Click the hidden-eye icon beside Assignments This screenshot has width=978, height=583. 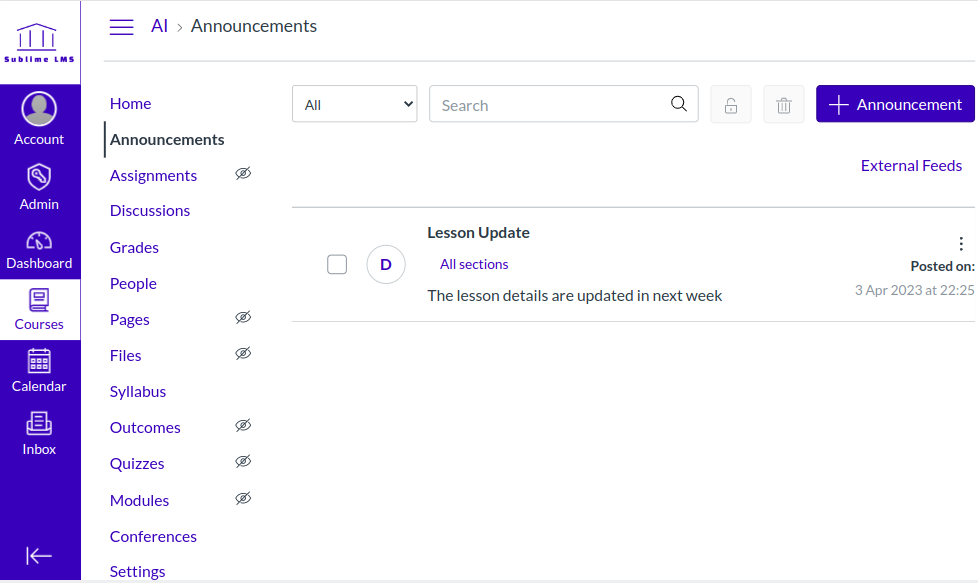click(x=243, y=174)
